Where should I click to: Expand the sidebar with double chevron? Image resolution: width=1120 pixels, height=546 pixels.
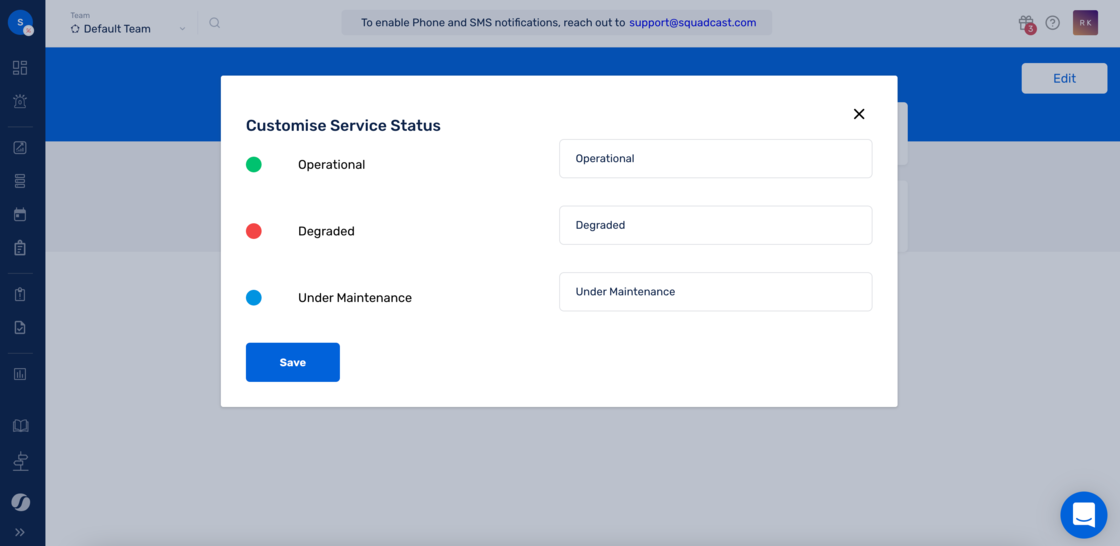20,532
